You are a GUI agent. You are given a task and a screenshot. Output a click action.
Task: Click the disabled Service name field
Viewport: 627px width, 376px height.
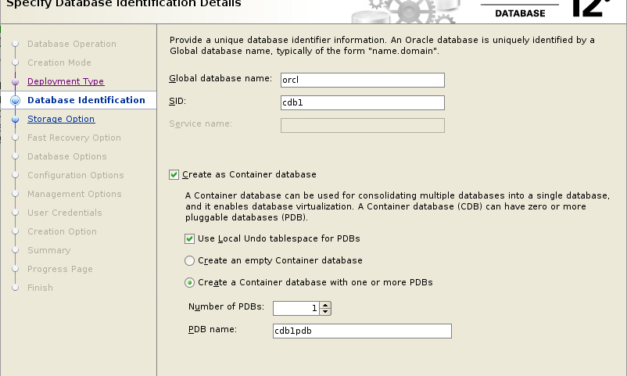[362, 126]
